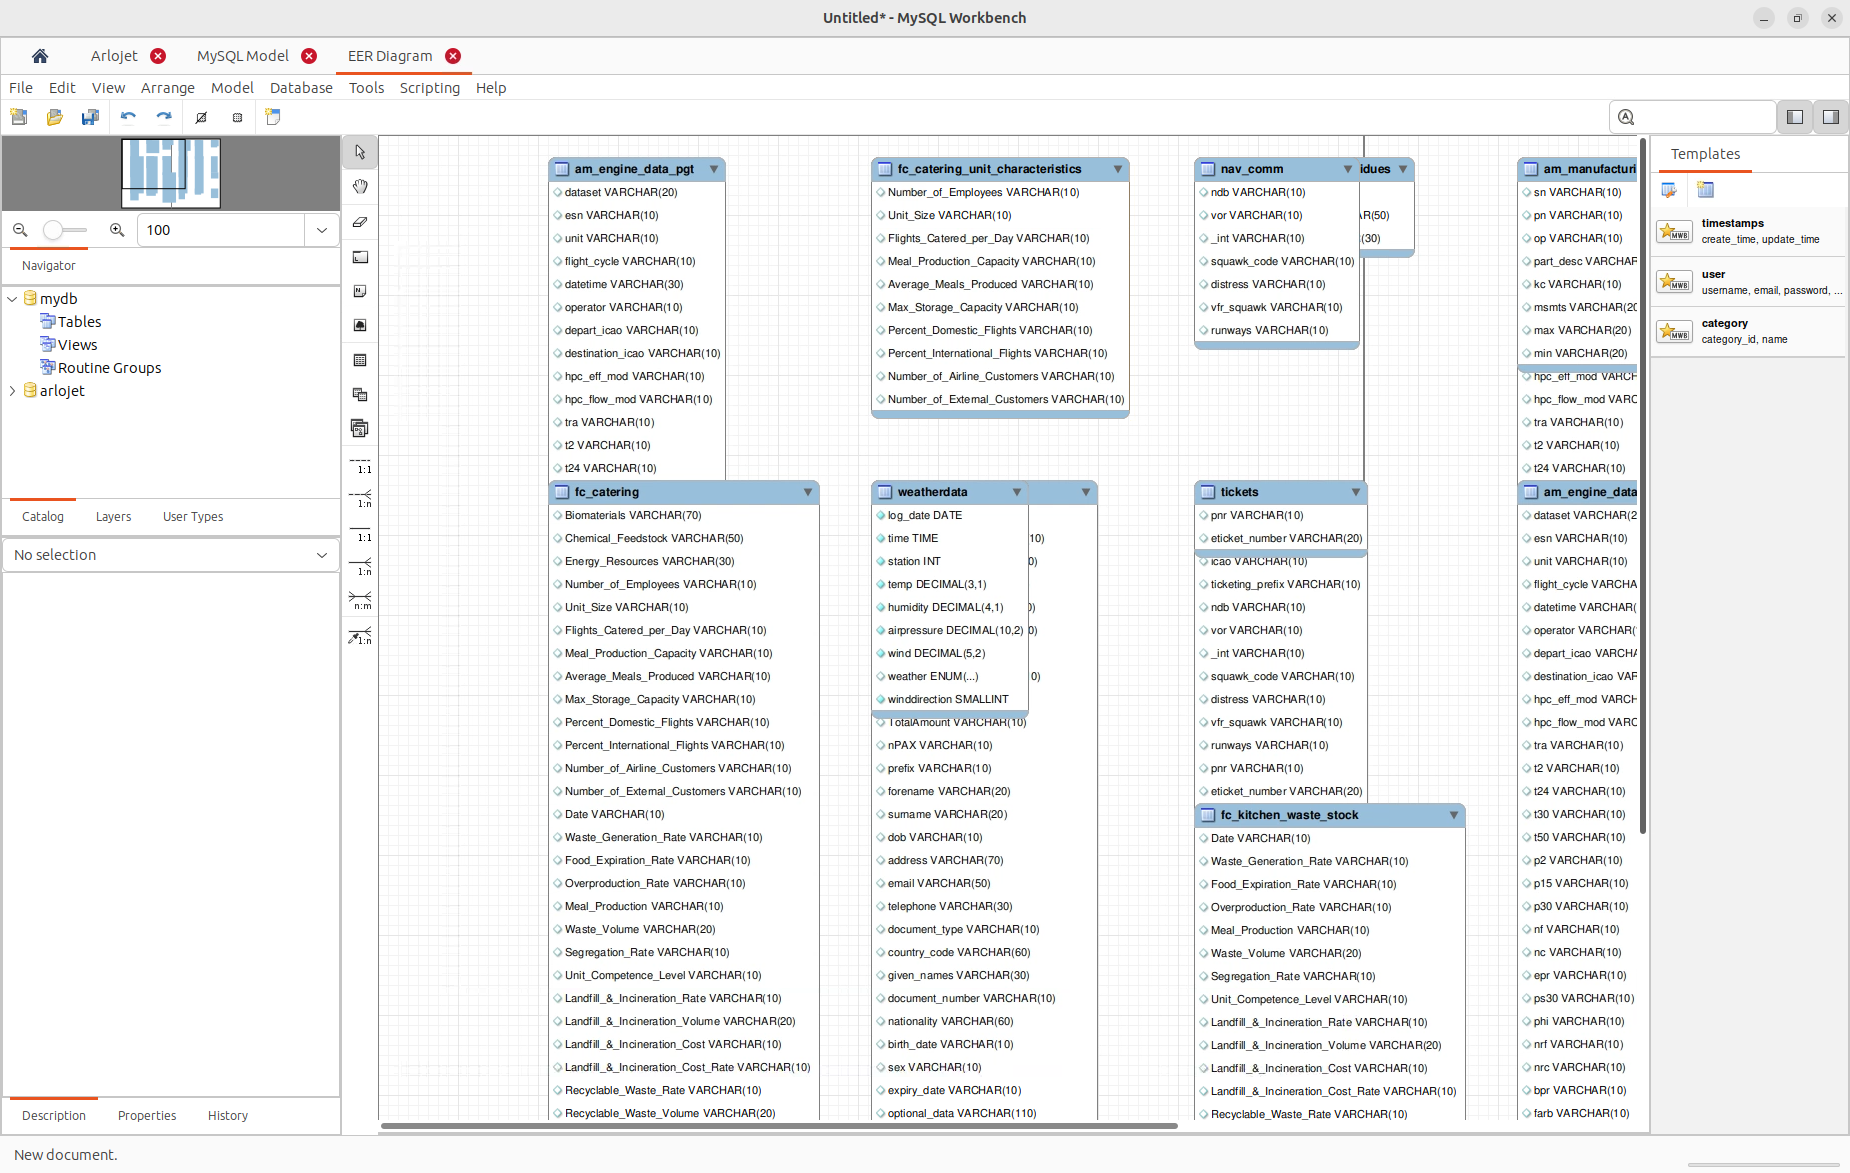The width and height of the screenshot is (1850, 1173).
Task: Click the undo arrow in toolbar
Action: pyautogui.click(x=128, y=117)
